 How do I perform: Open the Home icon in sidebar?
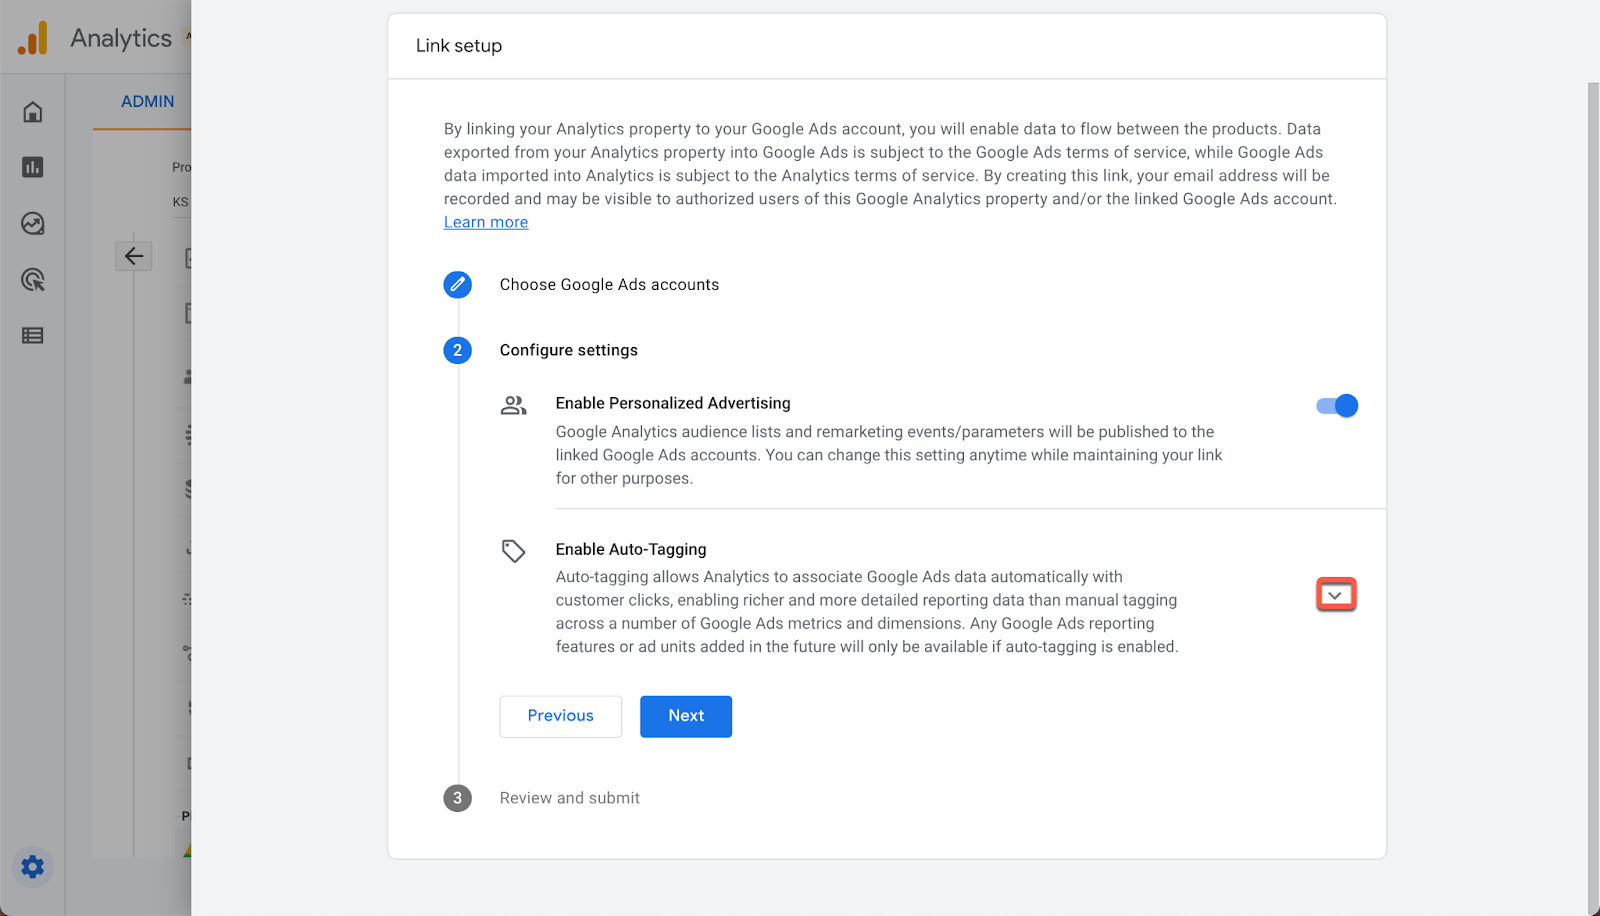(x=33, y=112)
